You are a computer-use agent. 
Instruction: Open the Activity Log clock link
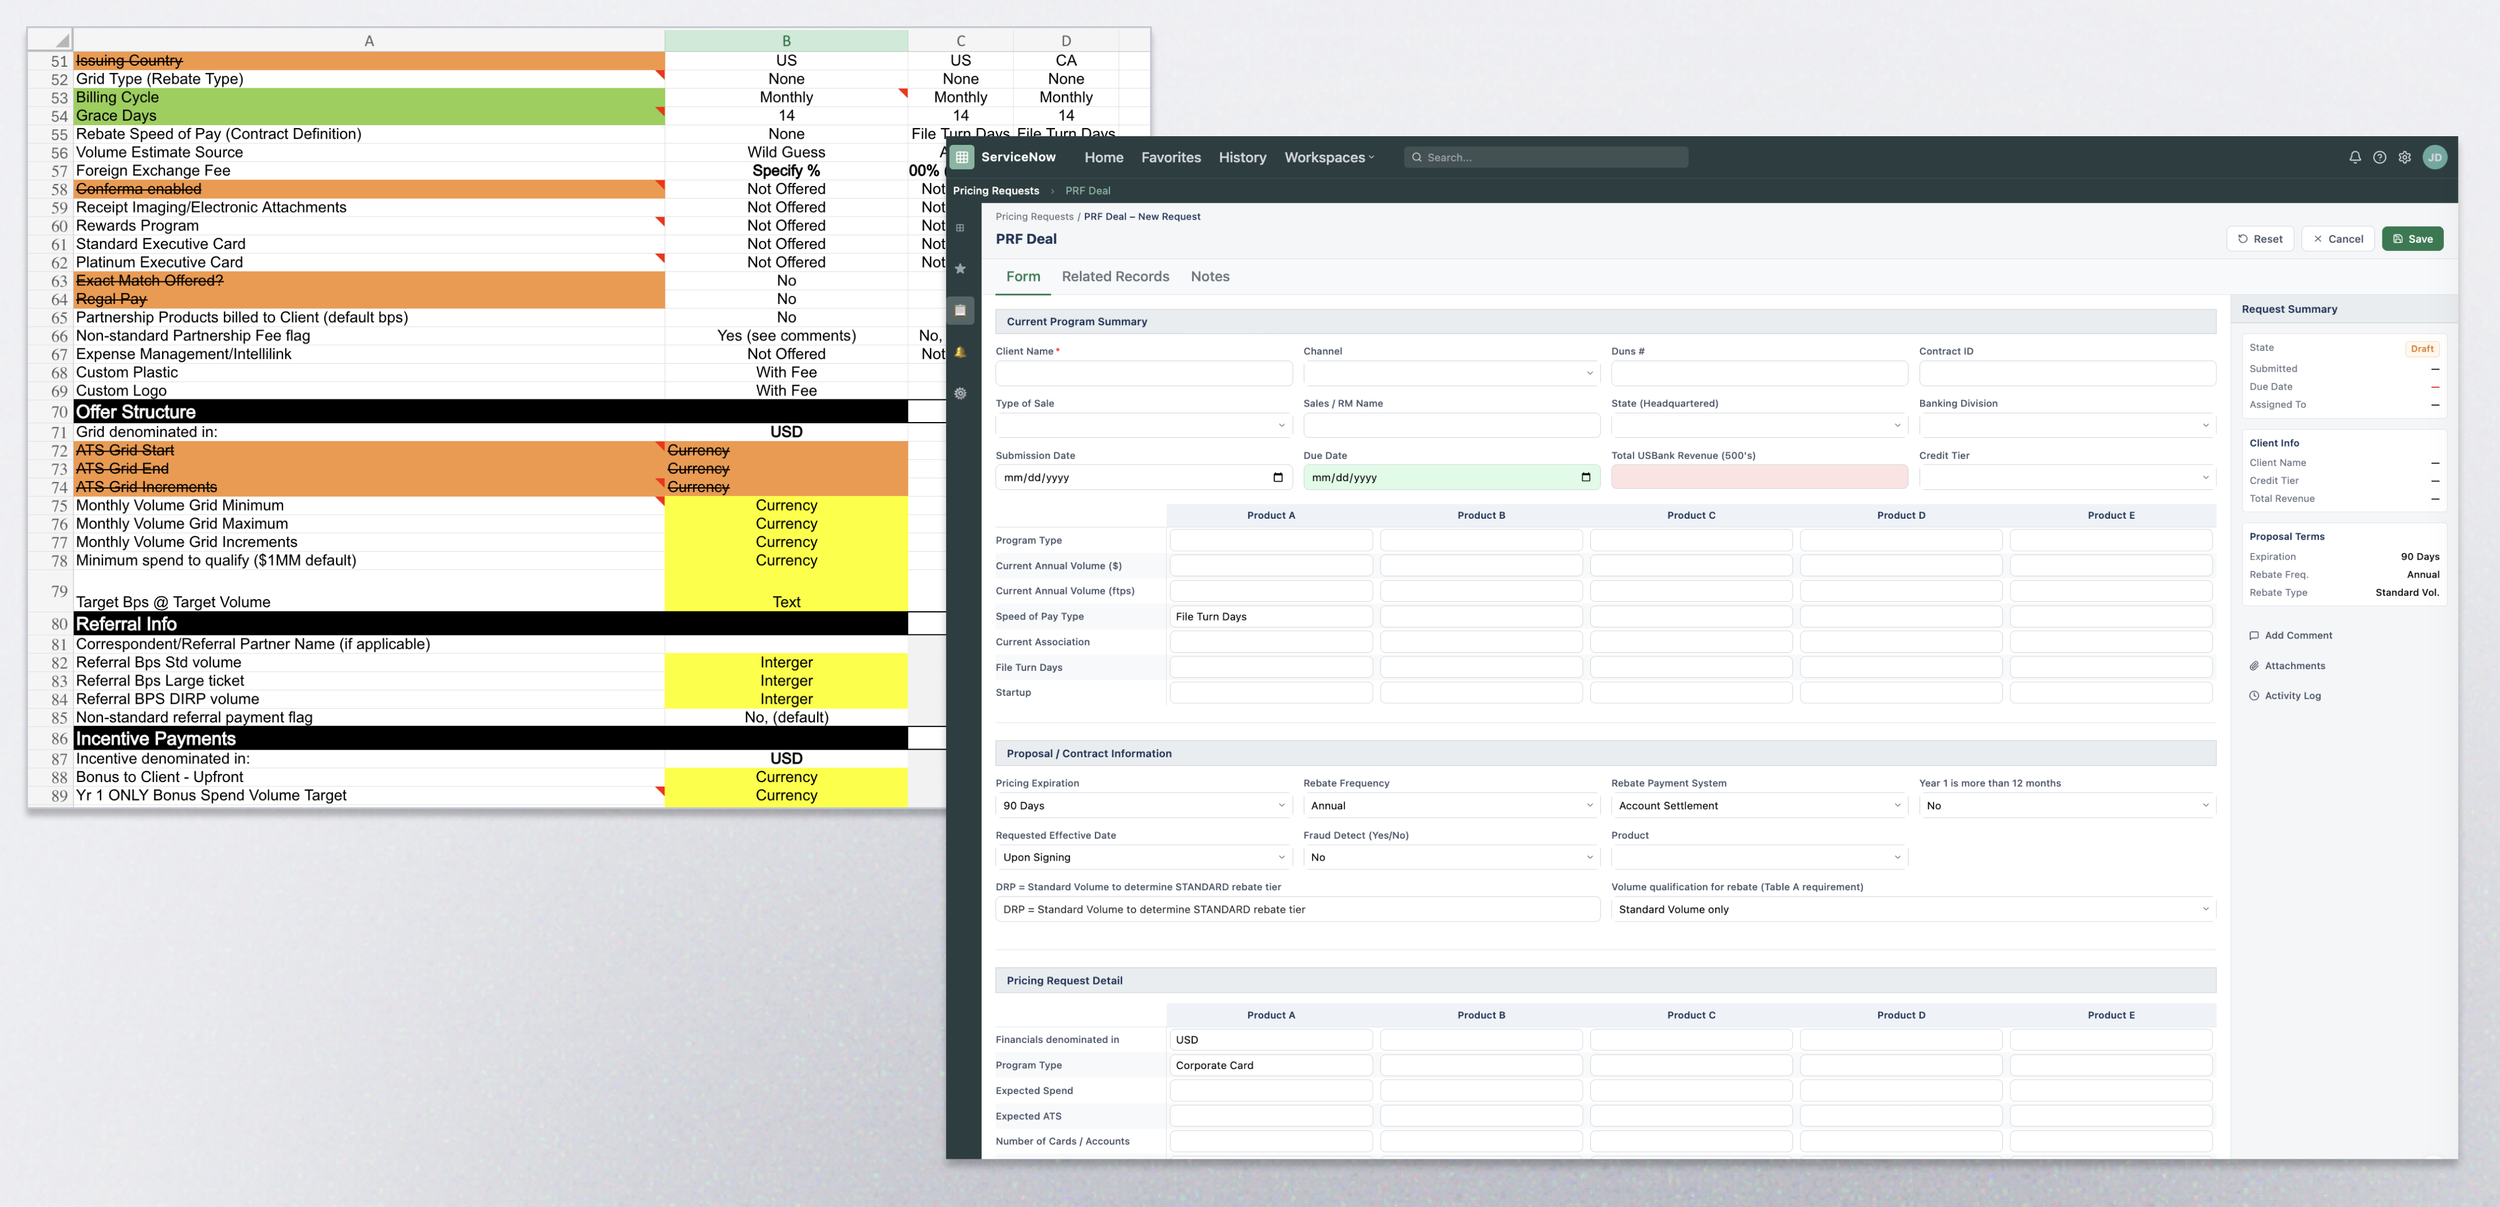coord(2286,696)
